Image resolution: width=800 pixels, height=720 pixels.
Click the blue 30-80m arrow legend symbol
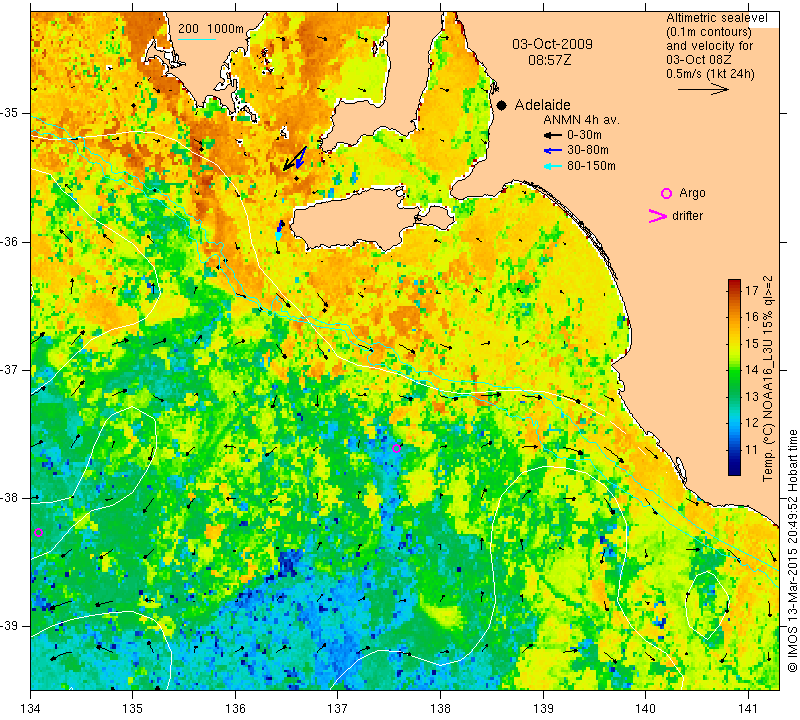[x=553, y=151]
